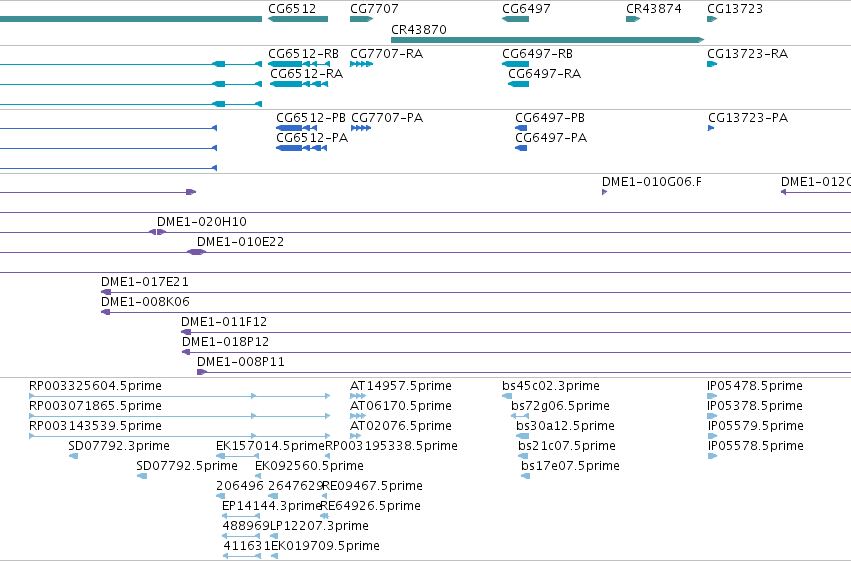
Task: Click the DME1-008K06 feature label
Action: 145,302
